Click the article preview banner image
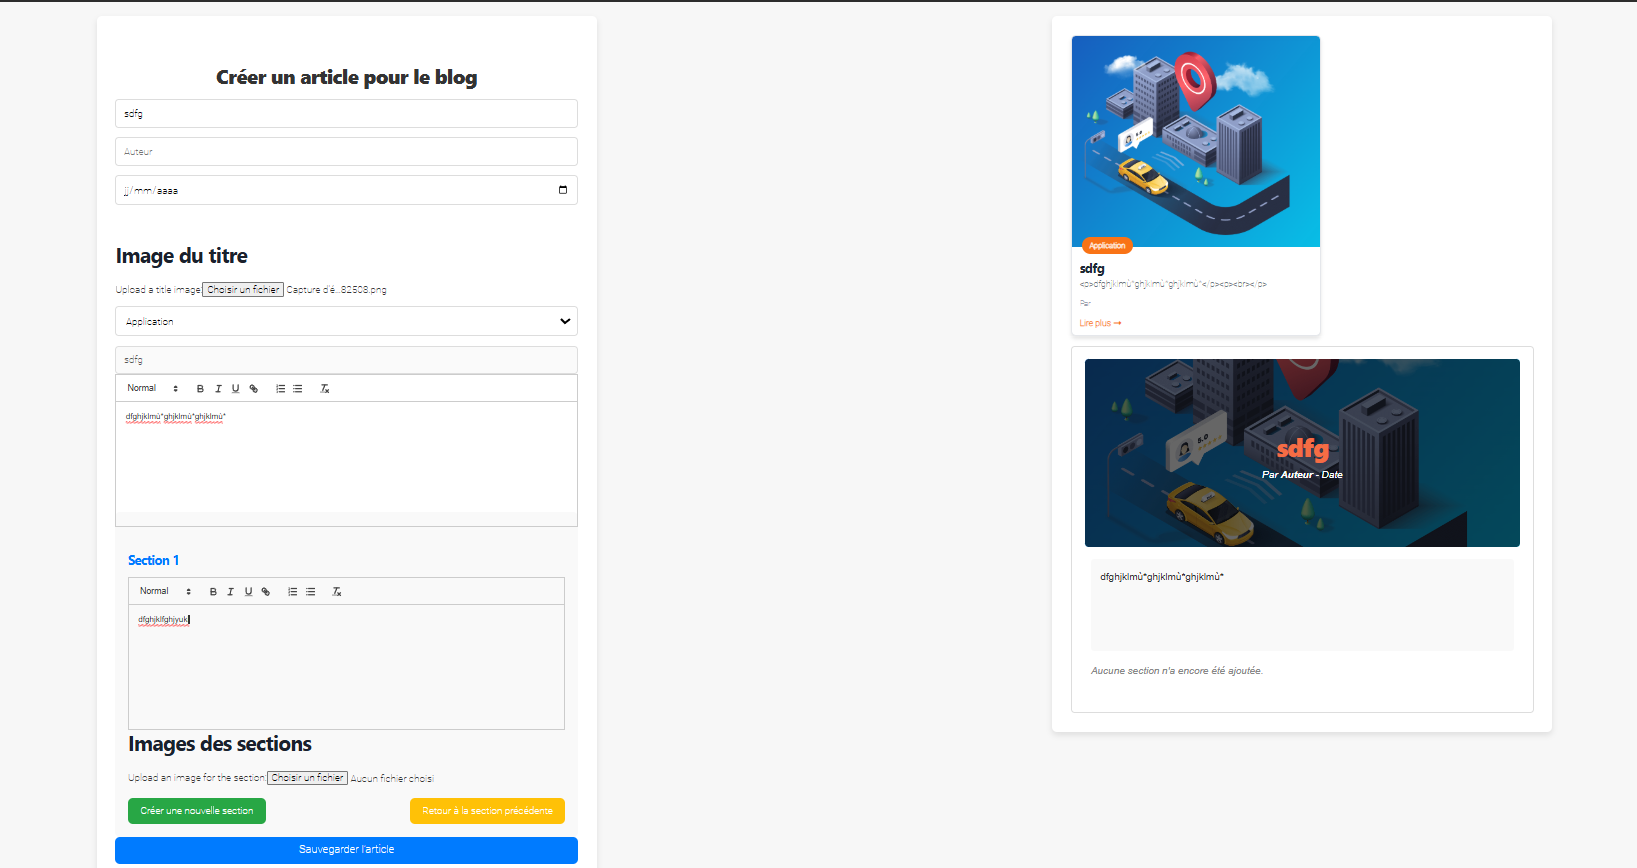The height and width of the screenshot is (868, 1637). coord(1302,453)
